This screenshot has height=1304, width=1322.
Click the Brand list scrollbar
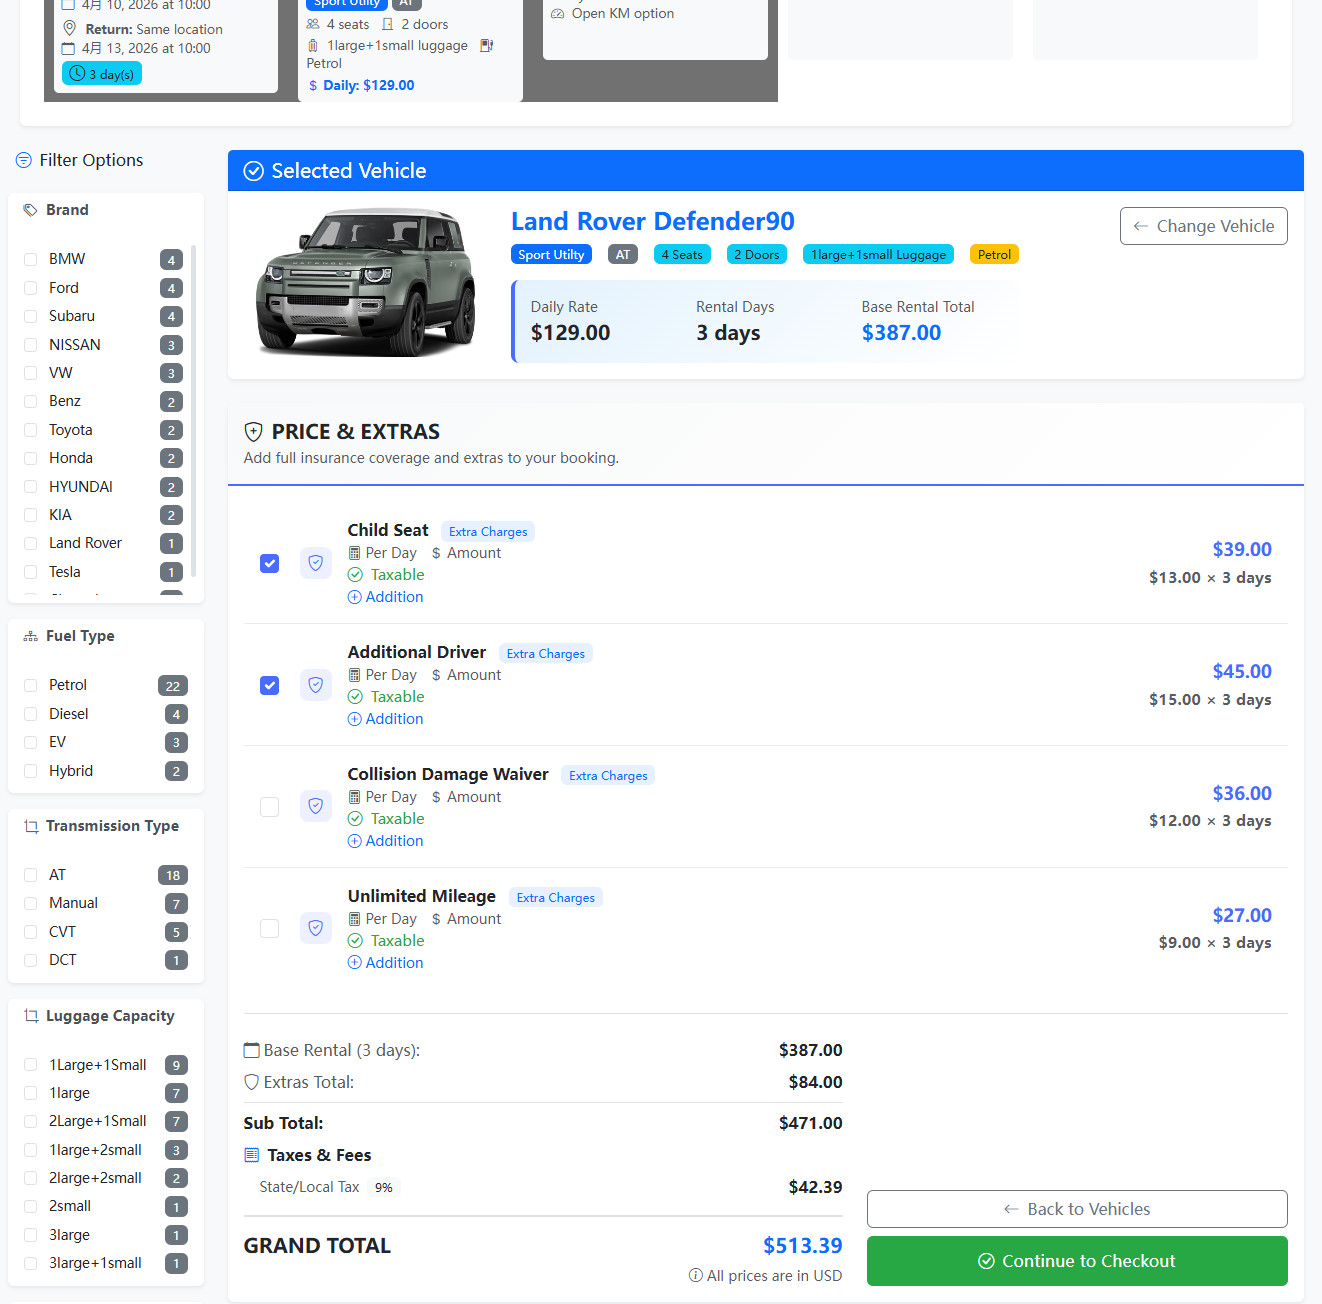tap(193, 410)
